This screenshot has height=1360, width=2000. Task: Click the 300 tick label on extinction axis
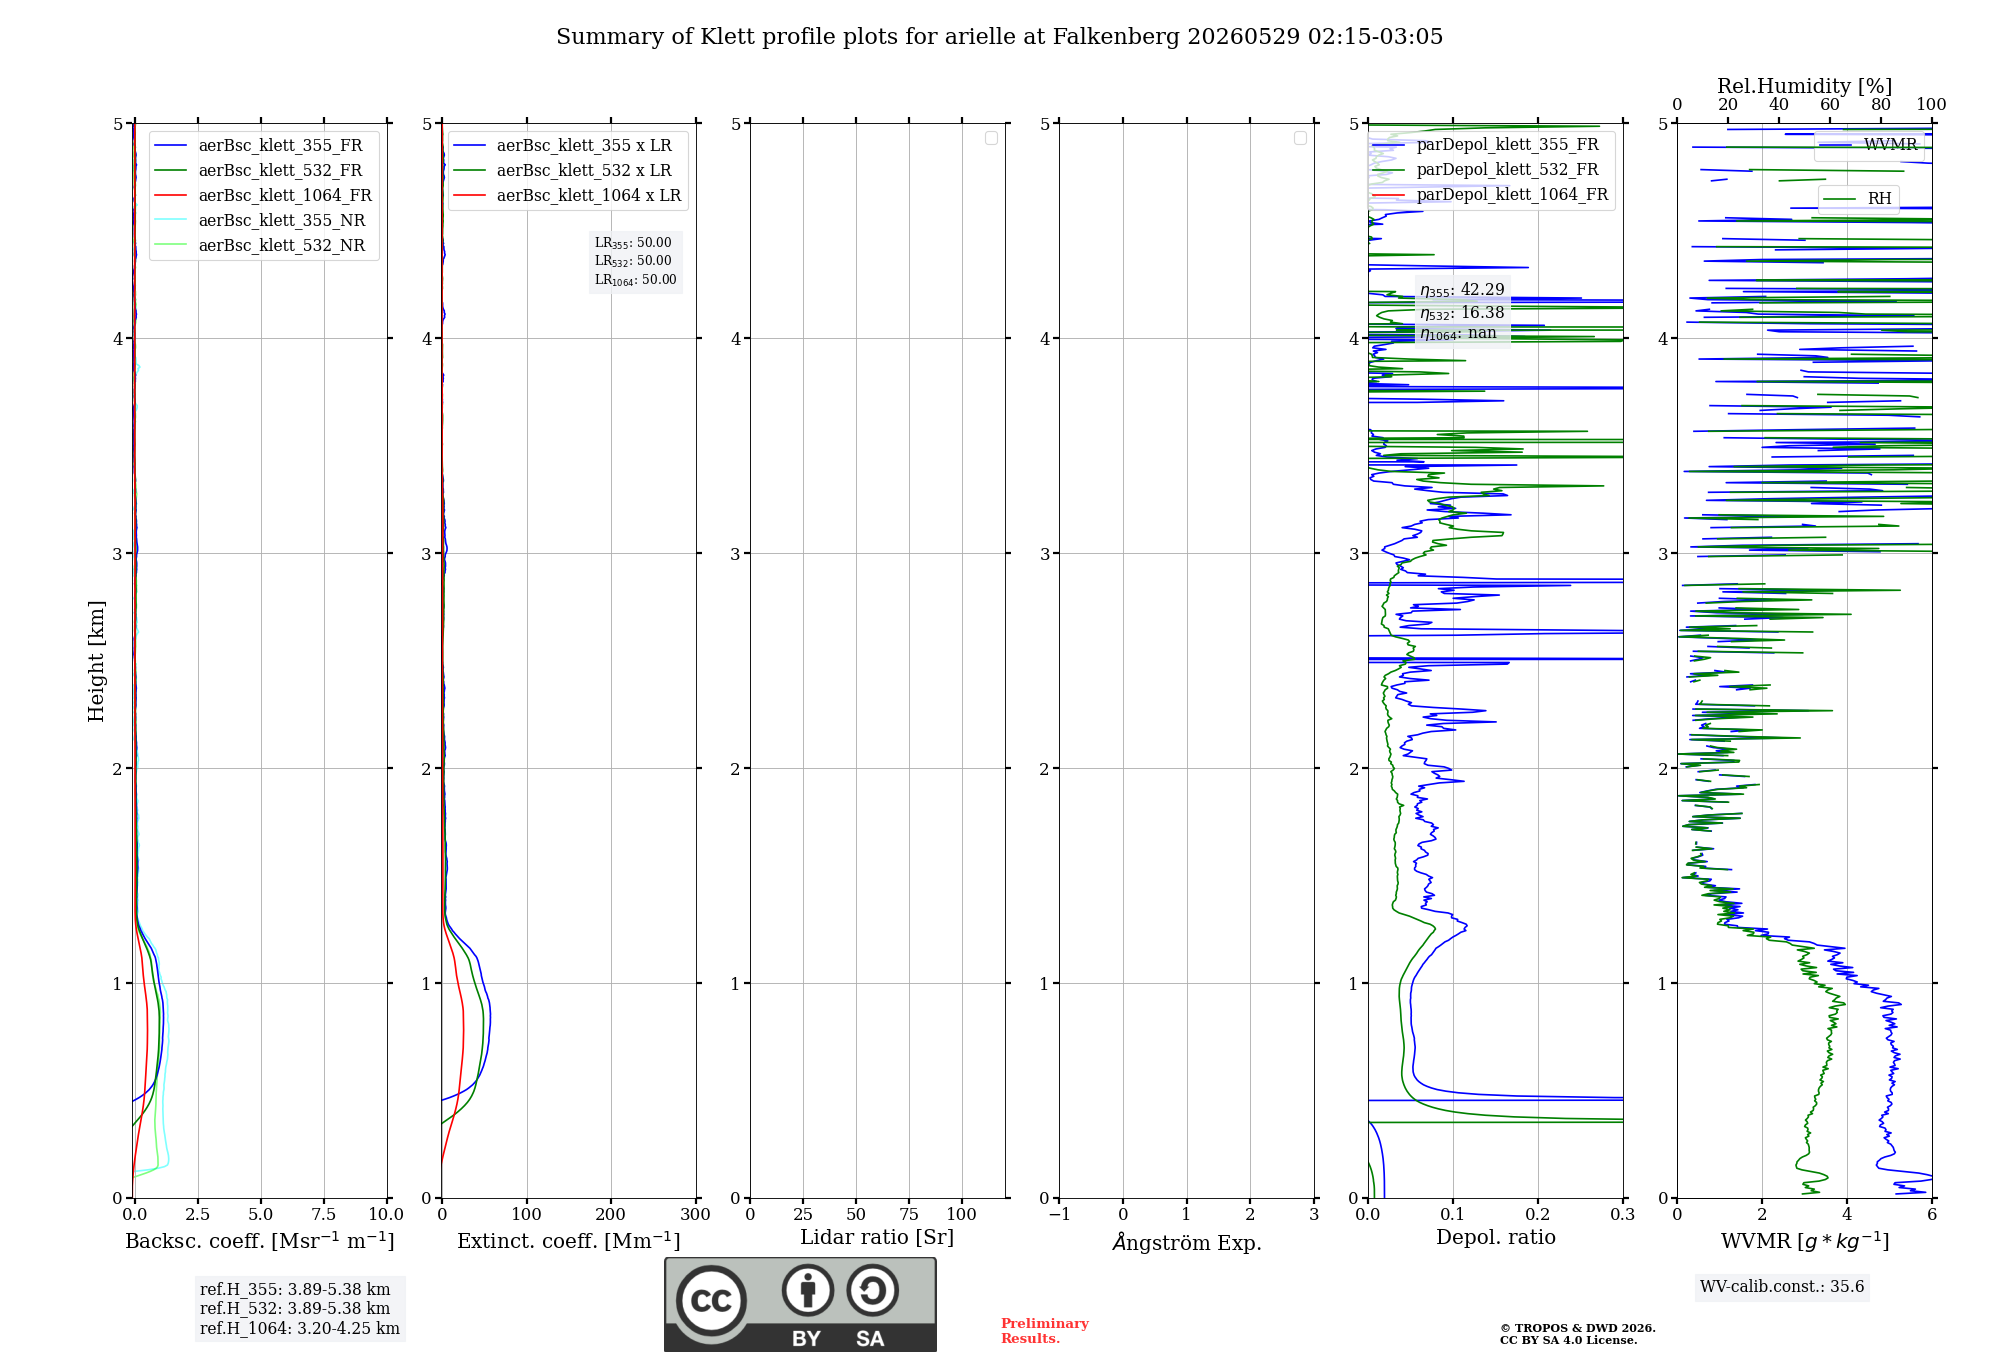(x=695, y=1215)
